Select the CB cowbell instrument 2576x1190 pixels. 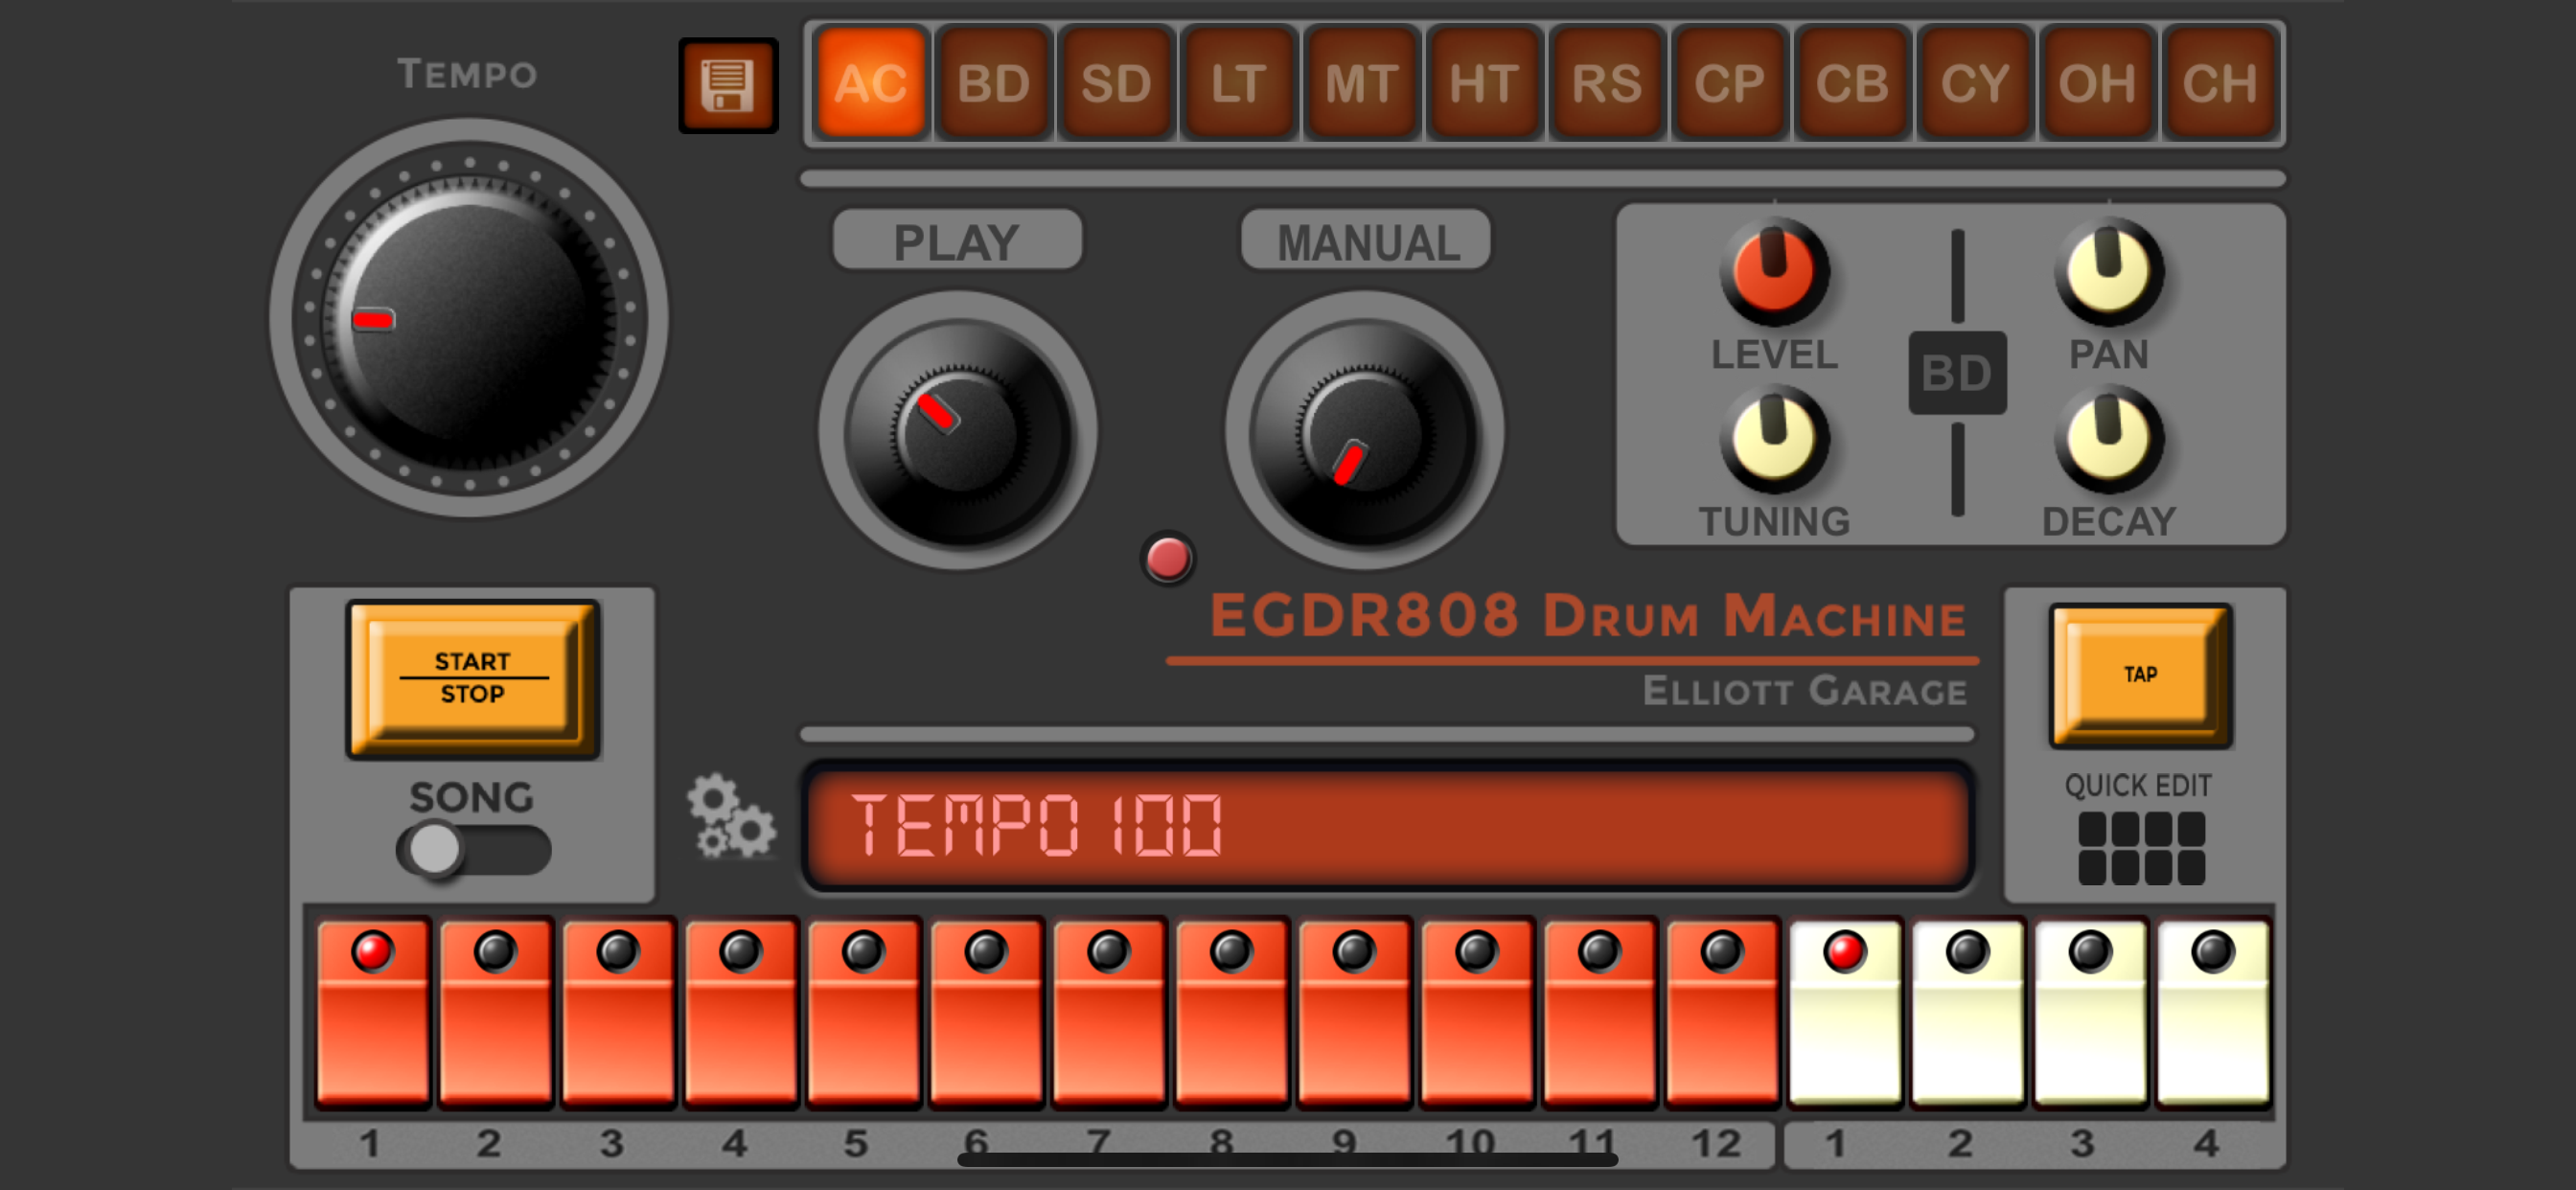[1852, 83]
